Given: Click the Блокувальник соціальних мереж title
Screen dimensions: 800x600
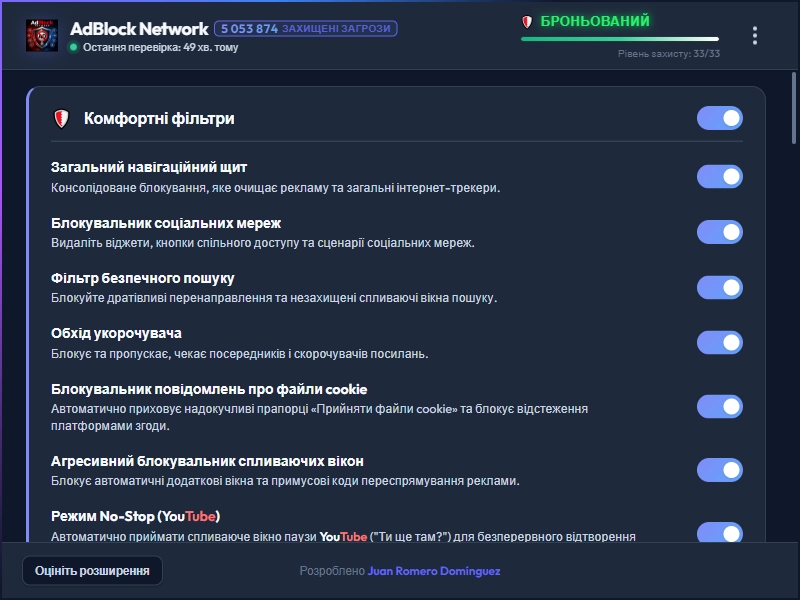Looking at the screenshot, I should pos(166,223).
